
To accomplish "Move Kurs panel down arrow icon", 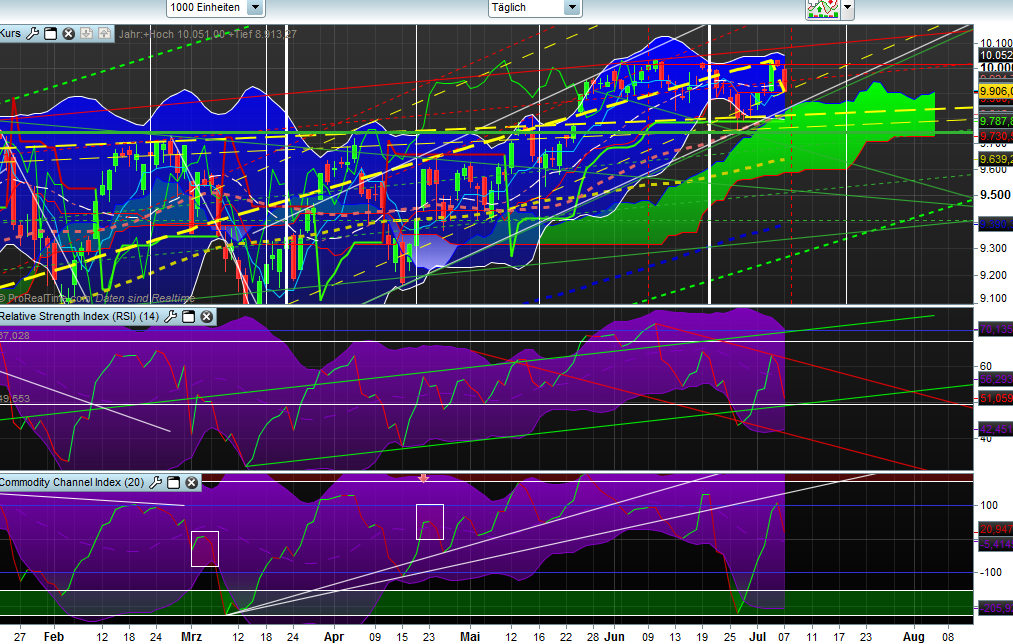I will (x=87, y=34).
